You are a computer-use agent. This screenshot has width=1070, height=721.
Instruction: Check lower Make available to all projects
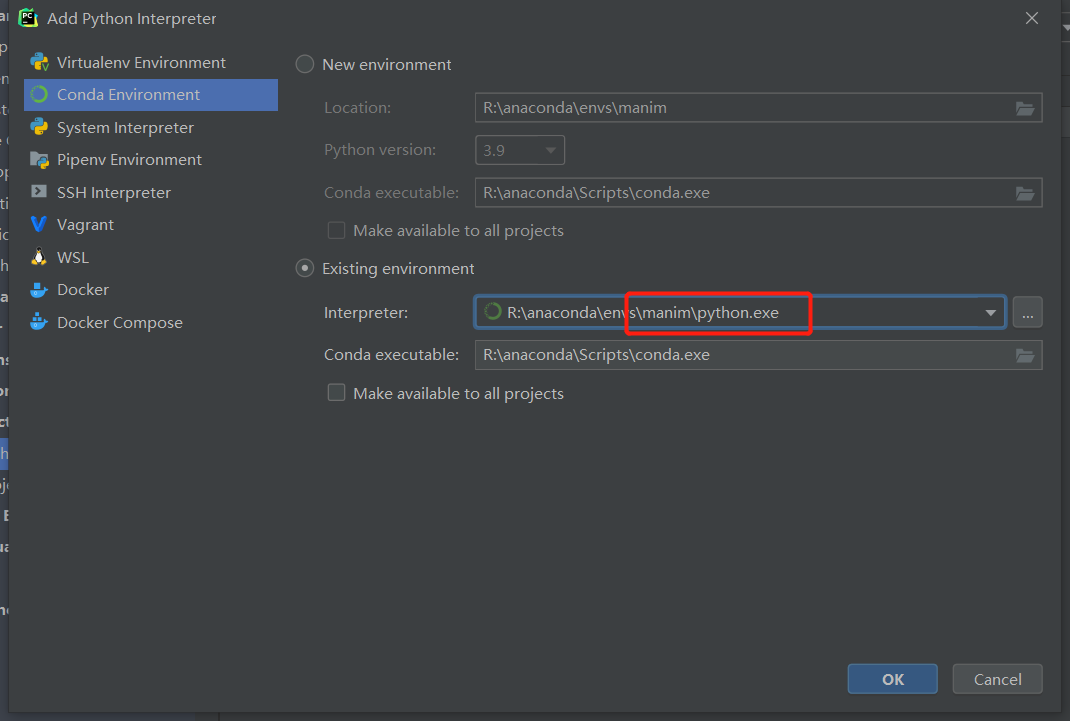point(336,393)
